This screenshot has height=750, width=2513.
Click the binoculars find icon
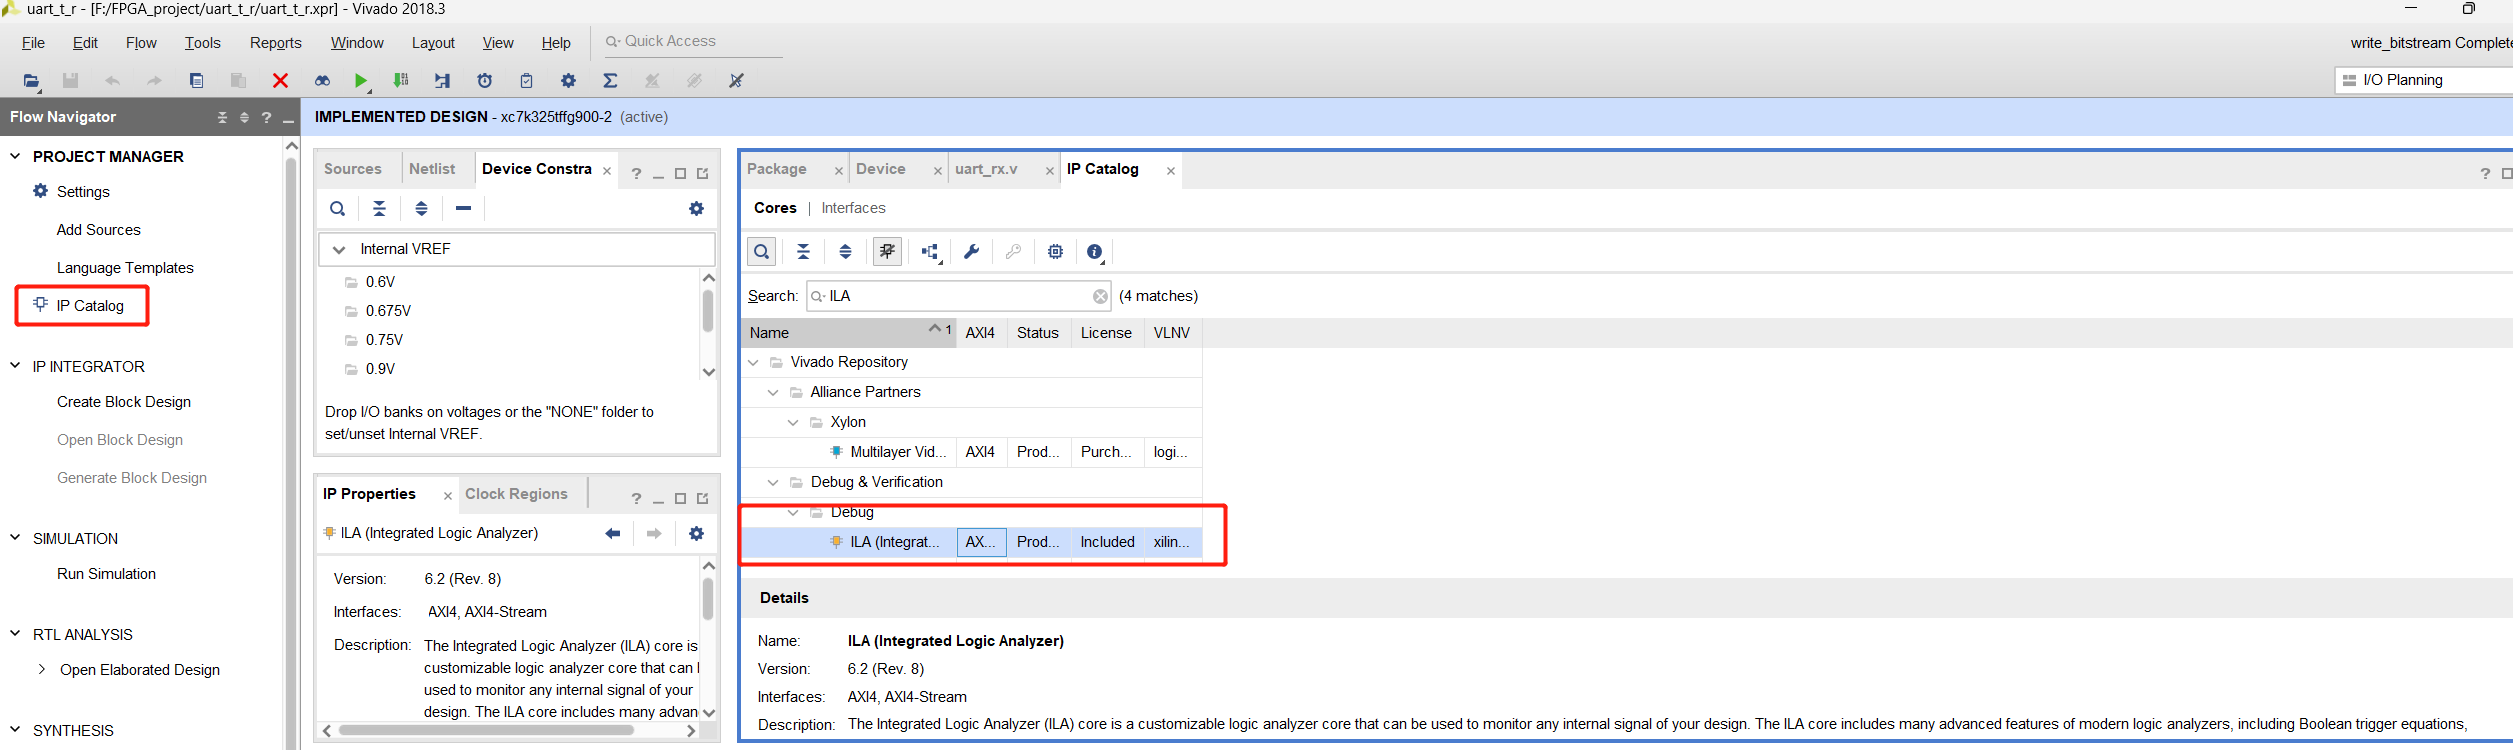322,81
